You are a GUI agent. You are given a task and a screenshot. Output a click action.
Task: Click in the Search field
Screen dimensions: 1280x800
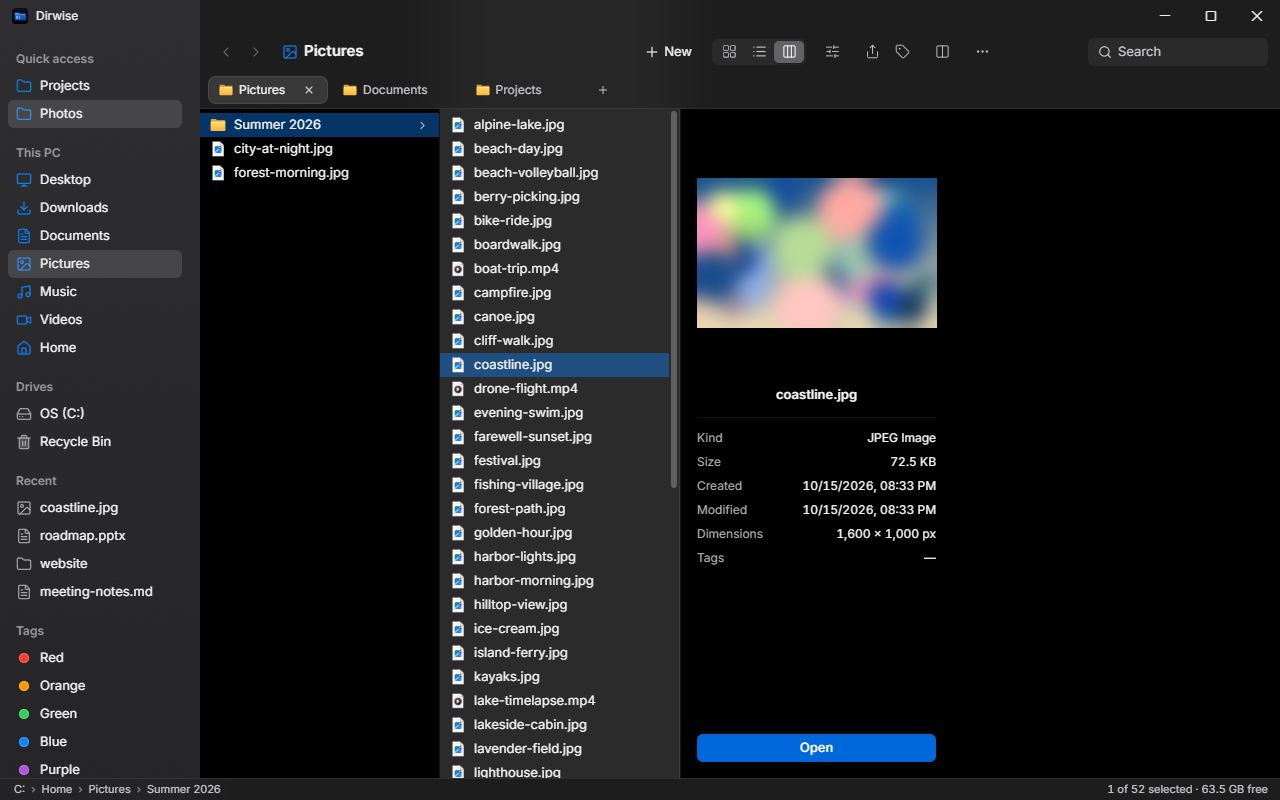click(x=1177, y=52)
